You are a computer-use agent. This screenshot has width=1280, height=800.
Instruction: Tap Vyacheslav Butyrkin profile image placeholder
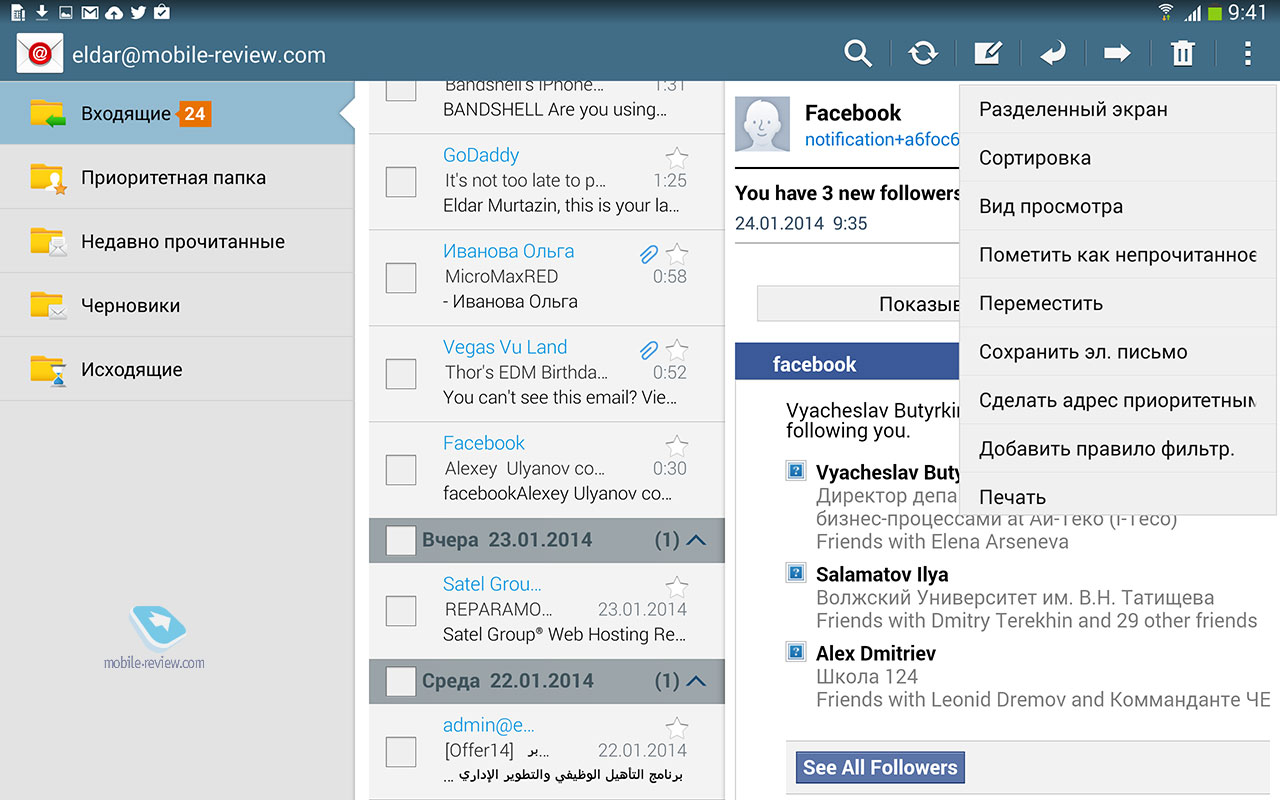click(x=796, y=470)
